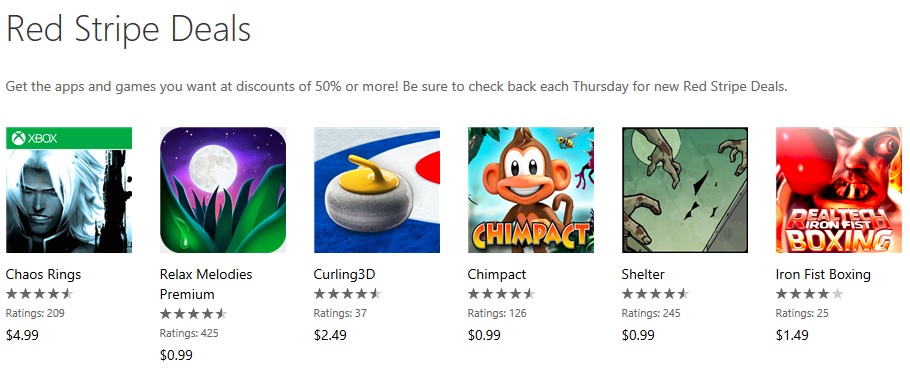Open the Chaos Rings app icon
The image size is (910, 375).
69,190
